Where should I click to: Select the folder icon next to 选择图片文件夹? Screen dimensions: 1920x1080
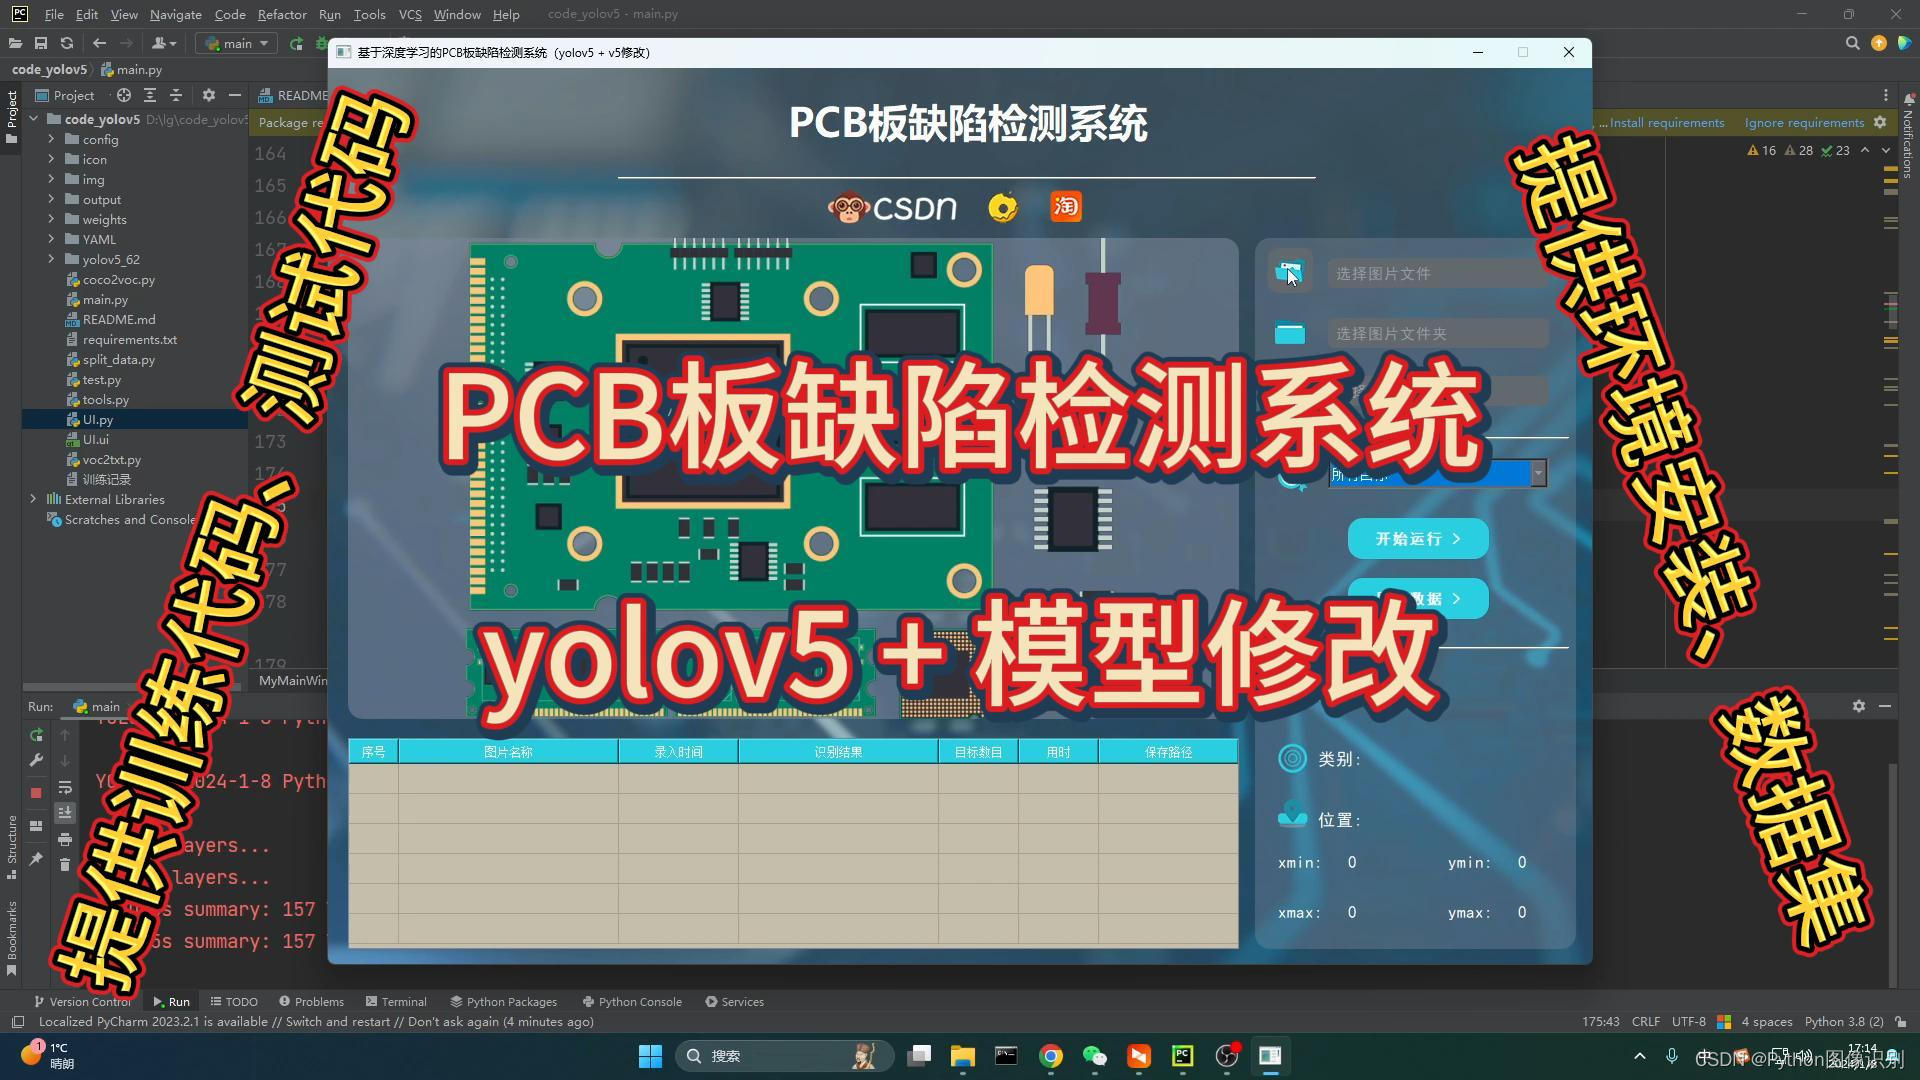click(x=1291, y=334)
